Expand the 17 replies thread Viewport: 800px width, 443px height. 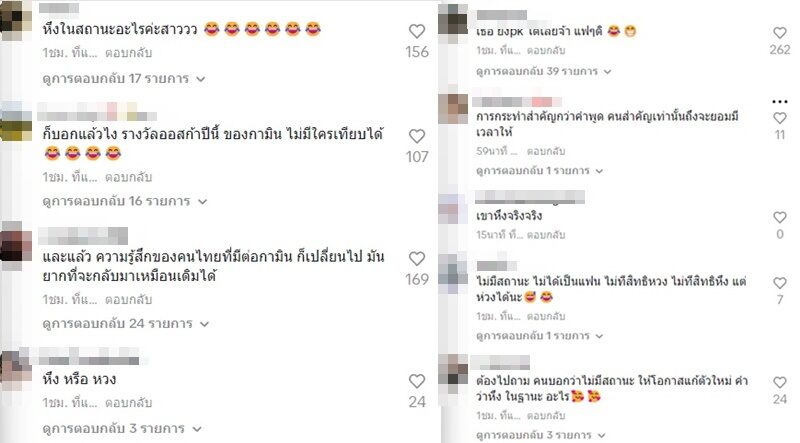pyautogui.click(x=123, y=79)
